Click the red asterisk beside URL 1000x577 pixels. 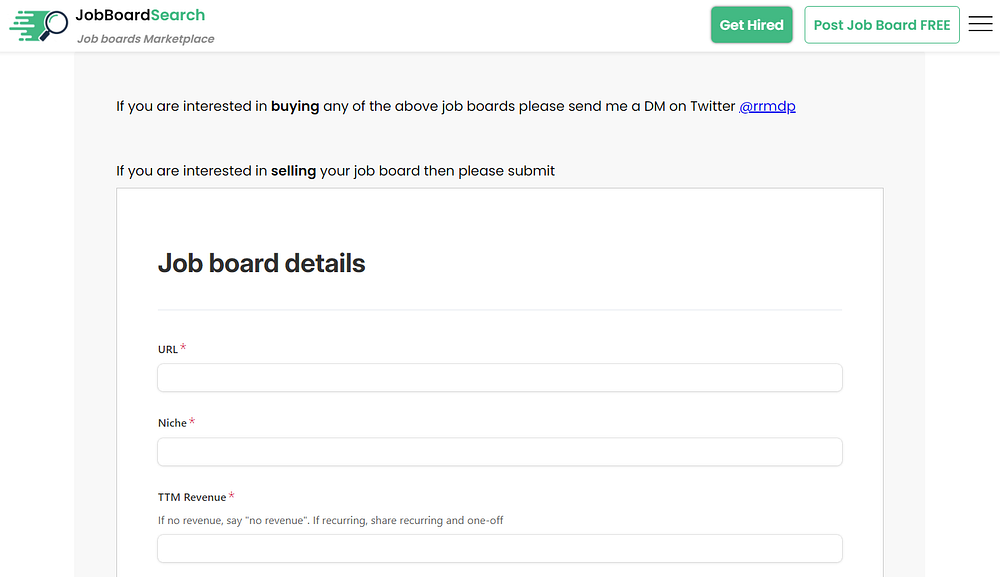[184, 348]
